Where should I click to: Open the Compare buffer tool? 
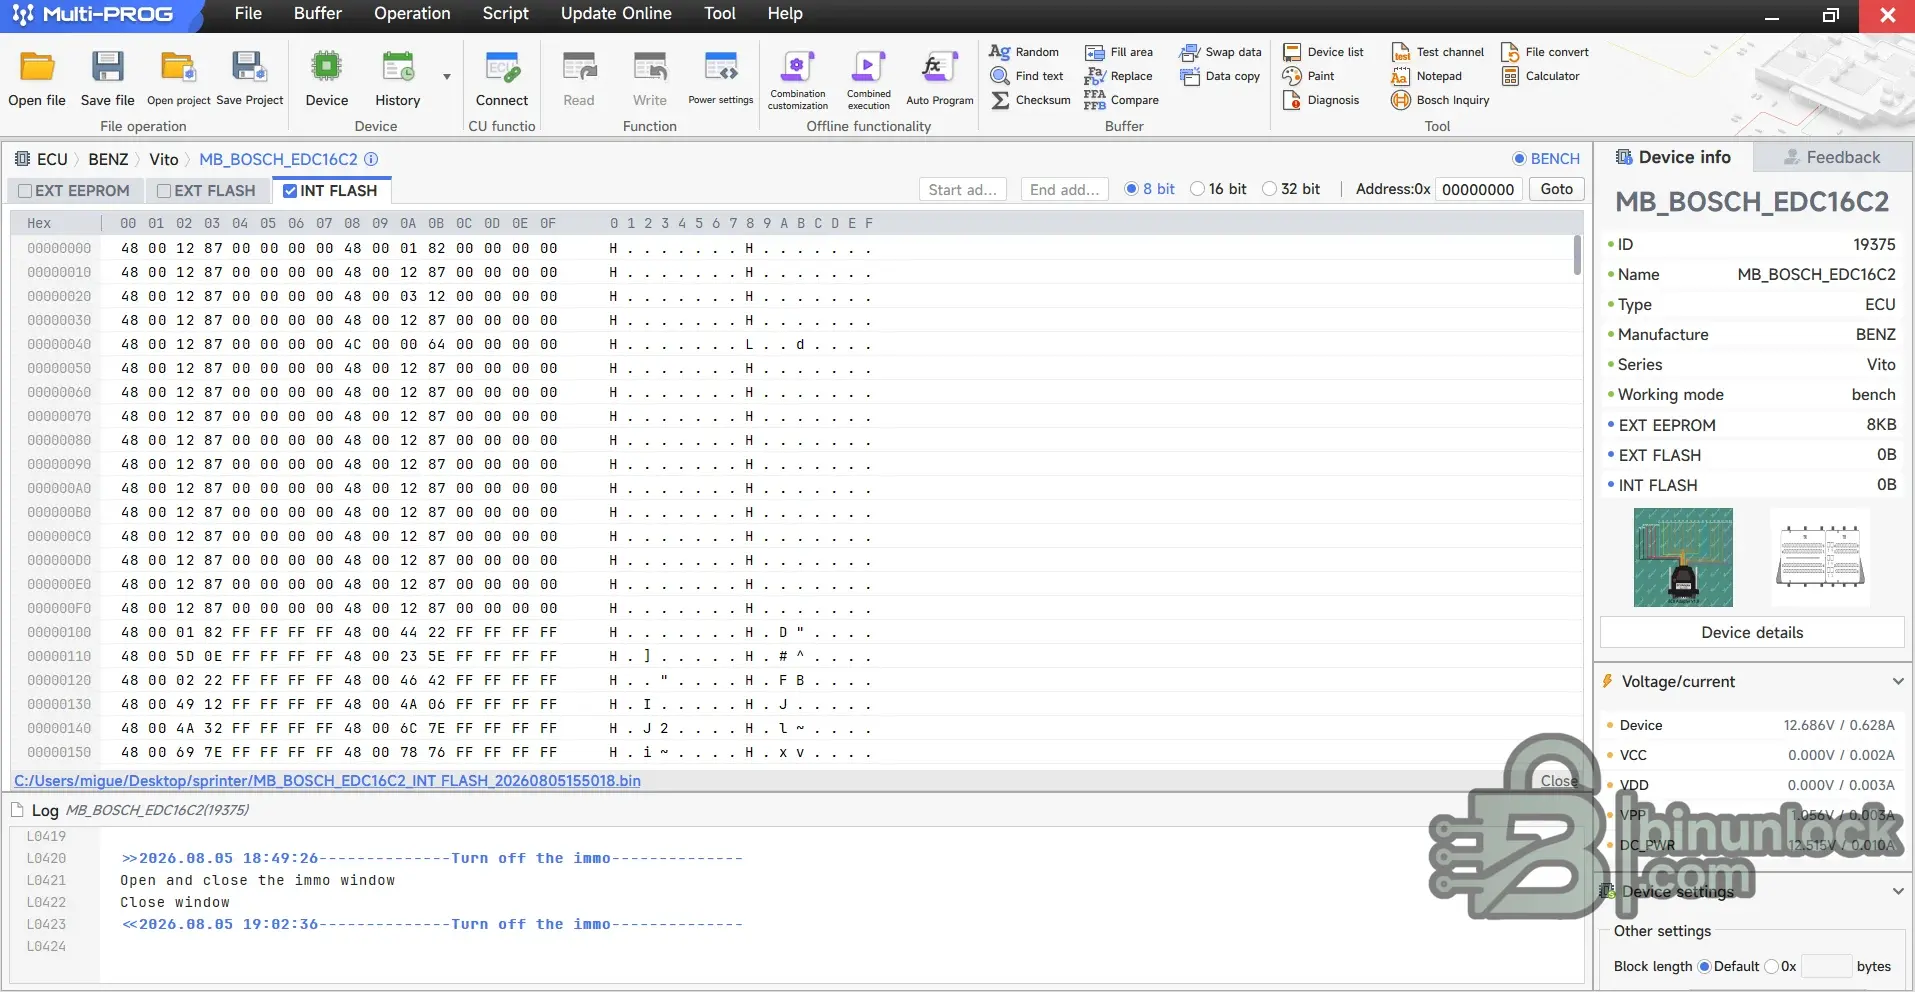[1122, 100]
